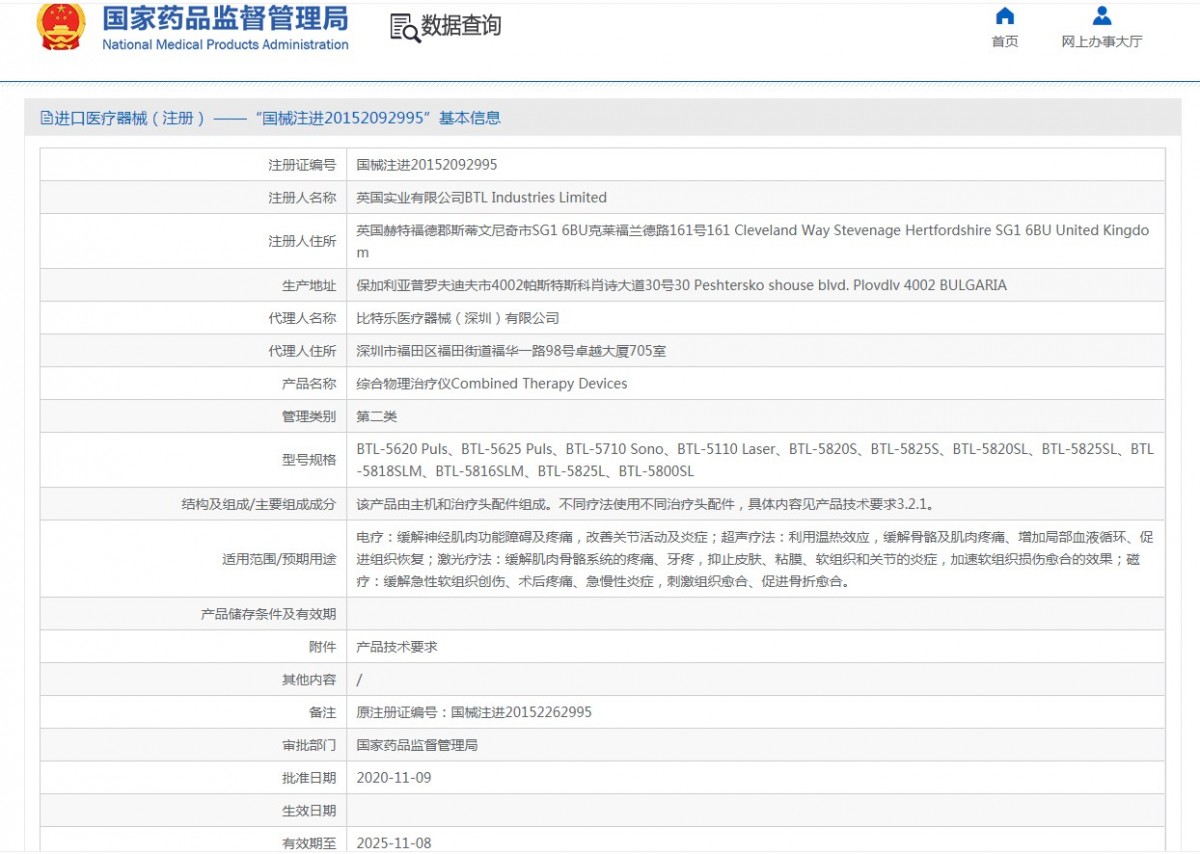This screenshot has width=1200, height=854.
Task: Open the 网上办事大厅 text link
Action: [1101, 42]
